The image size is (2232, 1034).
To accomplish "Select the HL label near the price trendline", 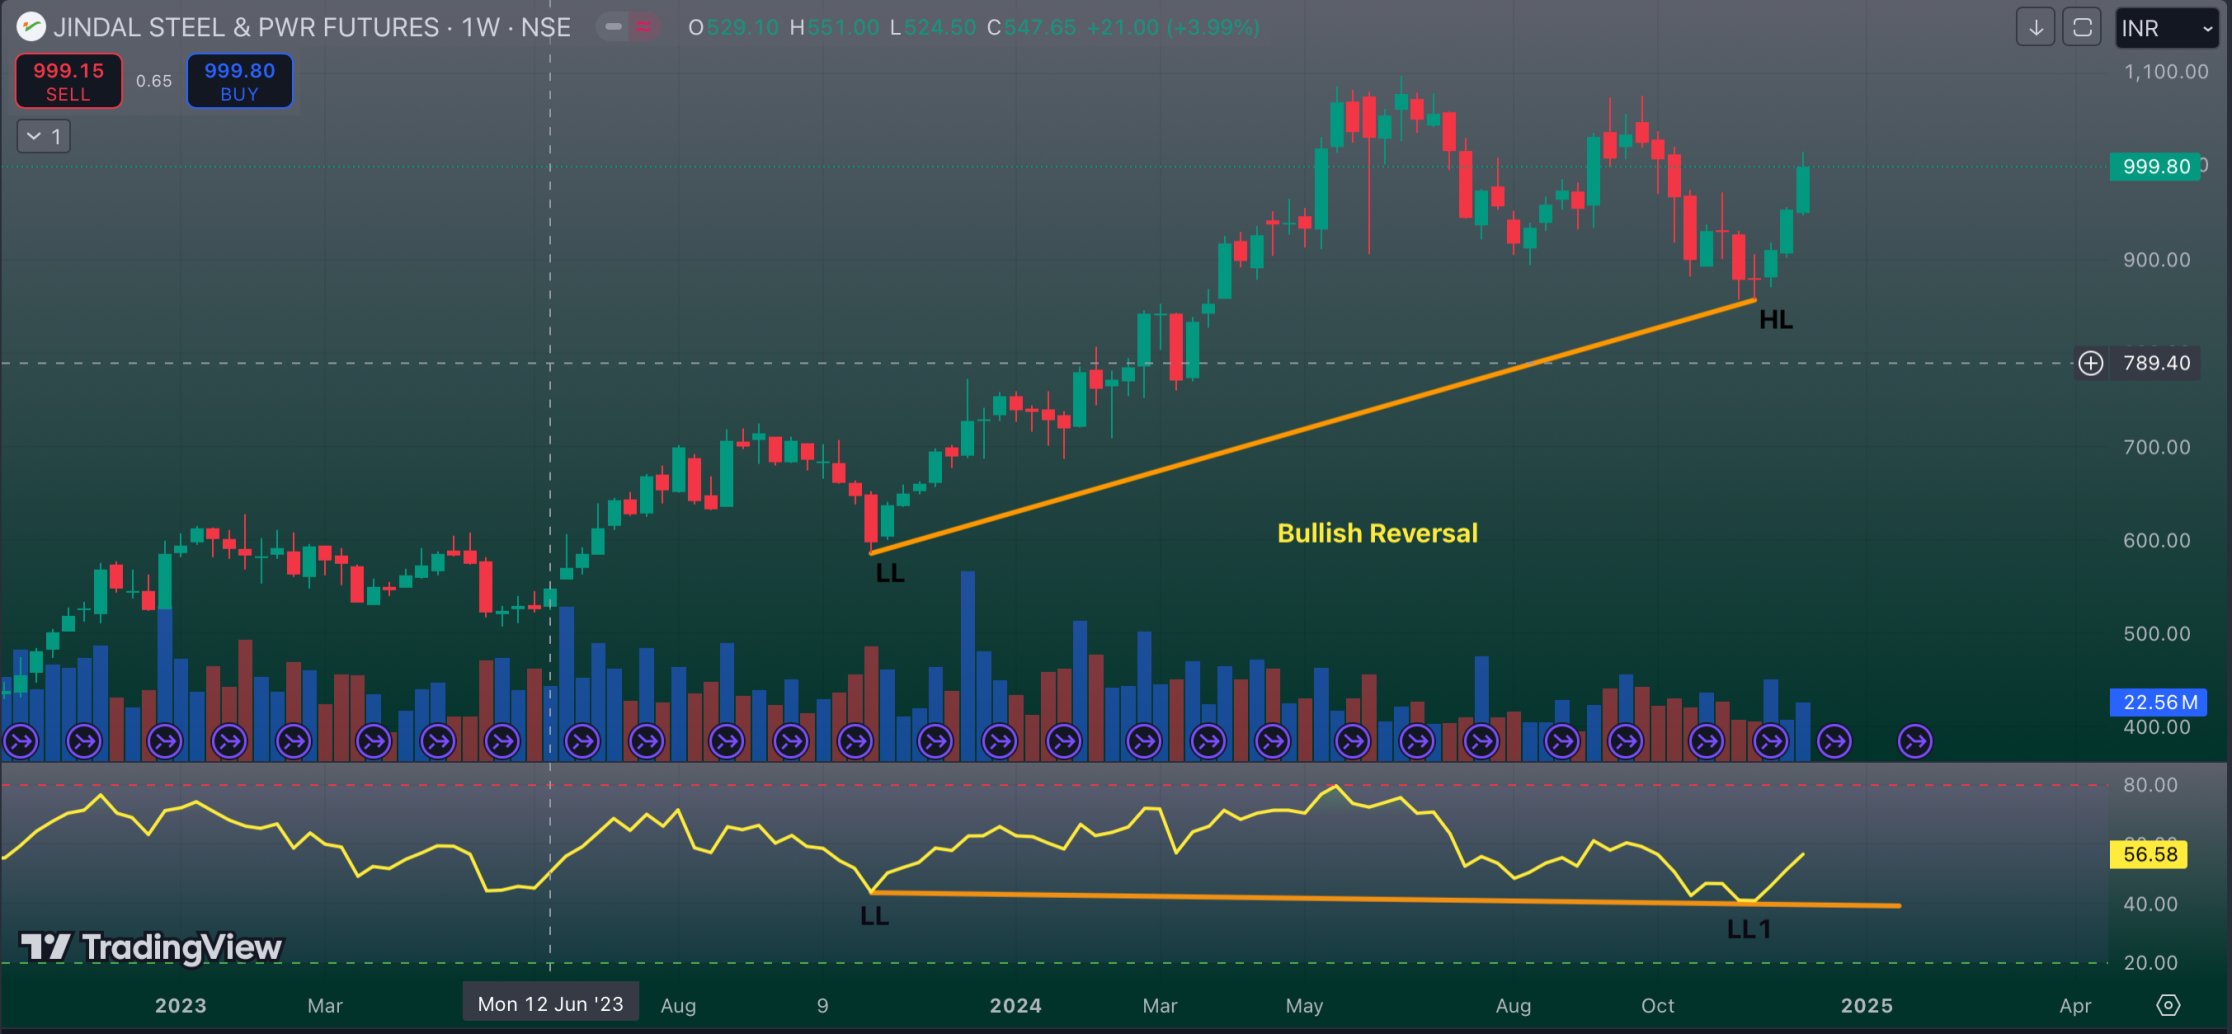I will click(x=1776, y=320).
